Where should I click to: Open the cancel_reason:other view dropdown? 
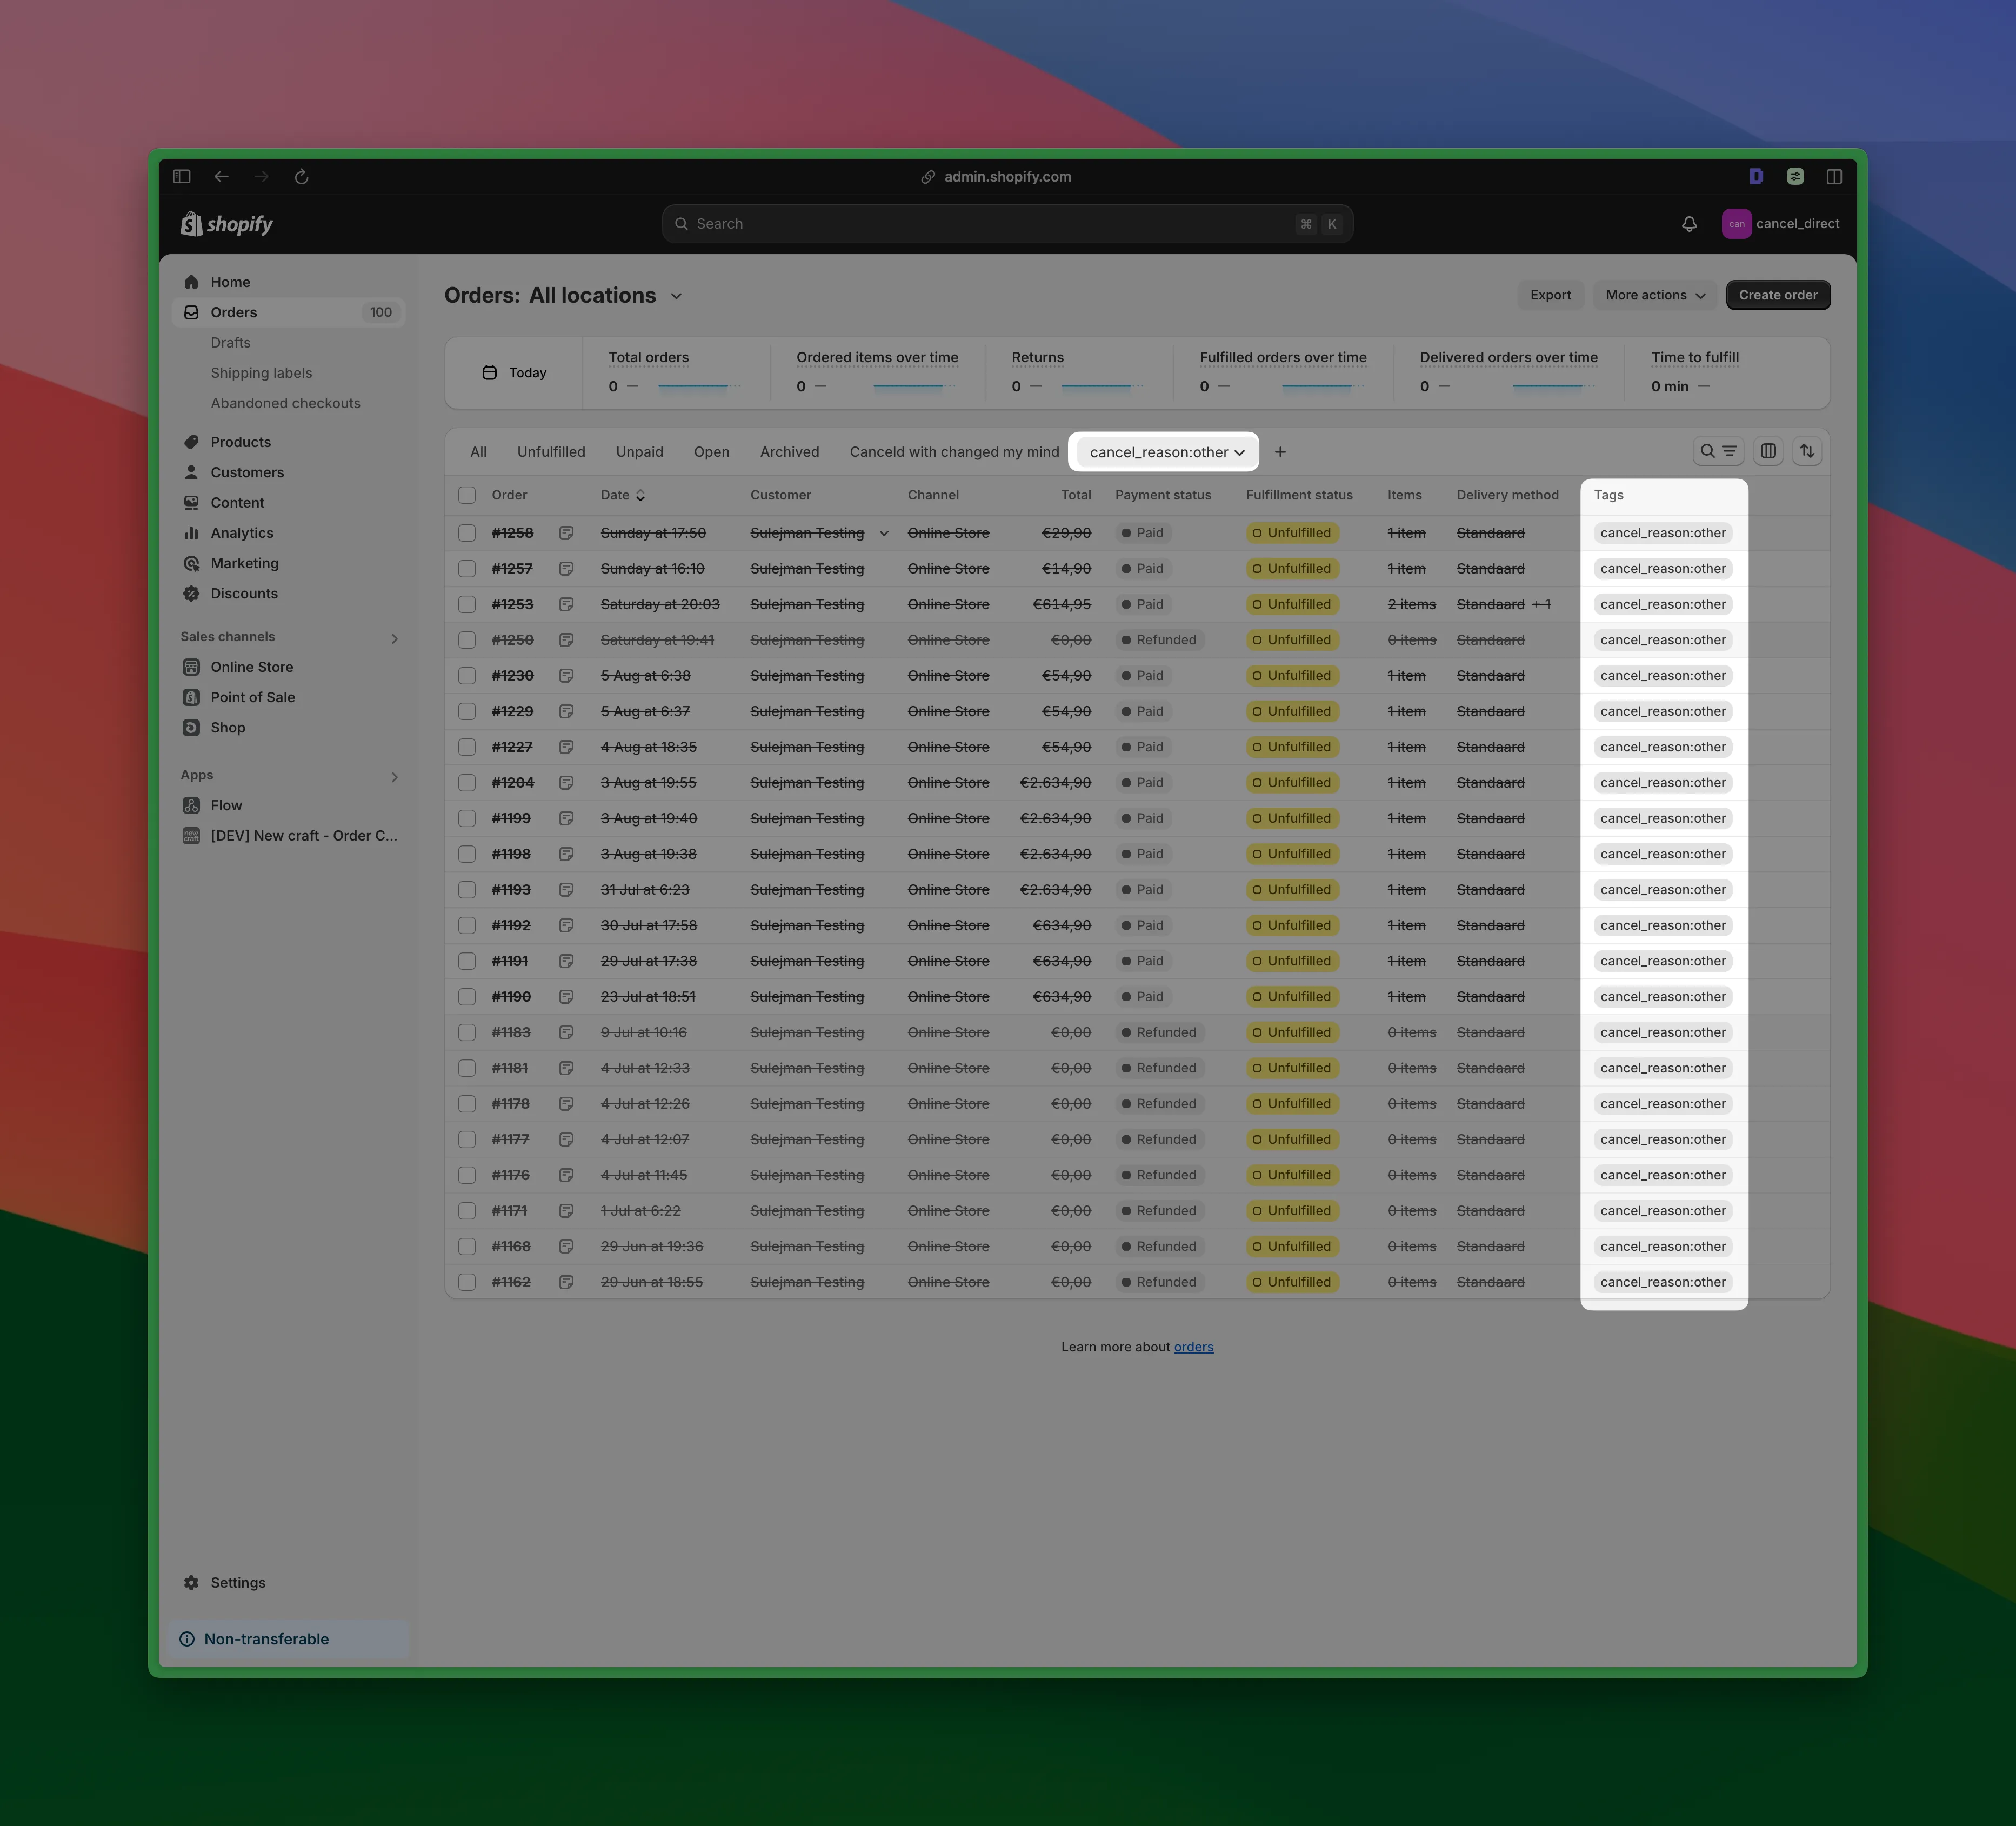[x=1164, y=451]
